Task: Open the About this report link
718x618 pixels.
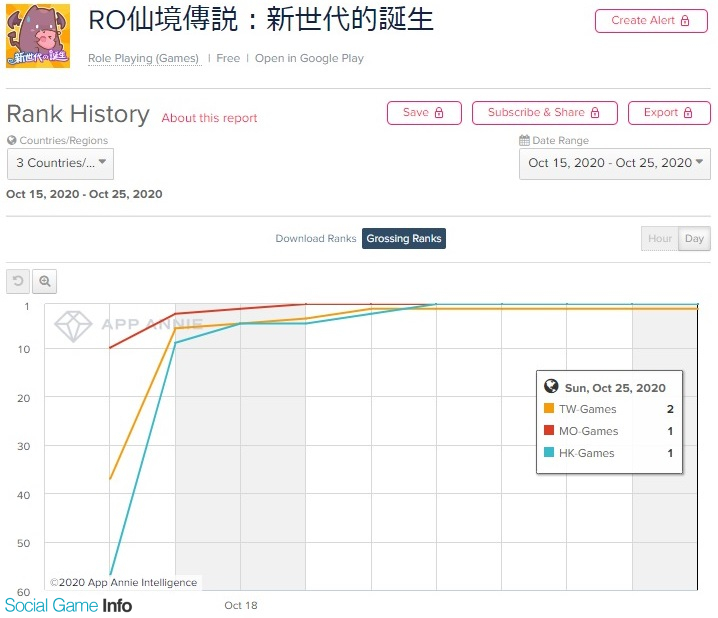Action: coord(209,118)
